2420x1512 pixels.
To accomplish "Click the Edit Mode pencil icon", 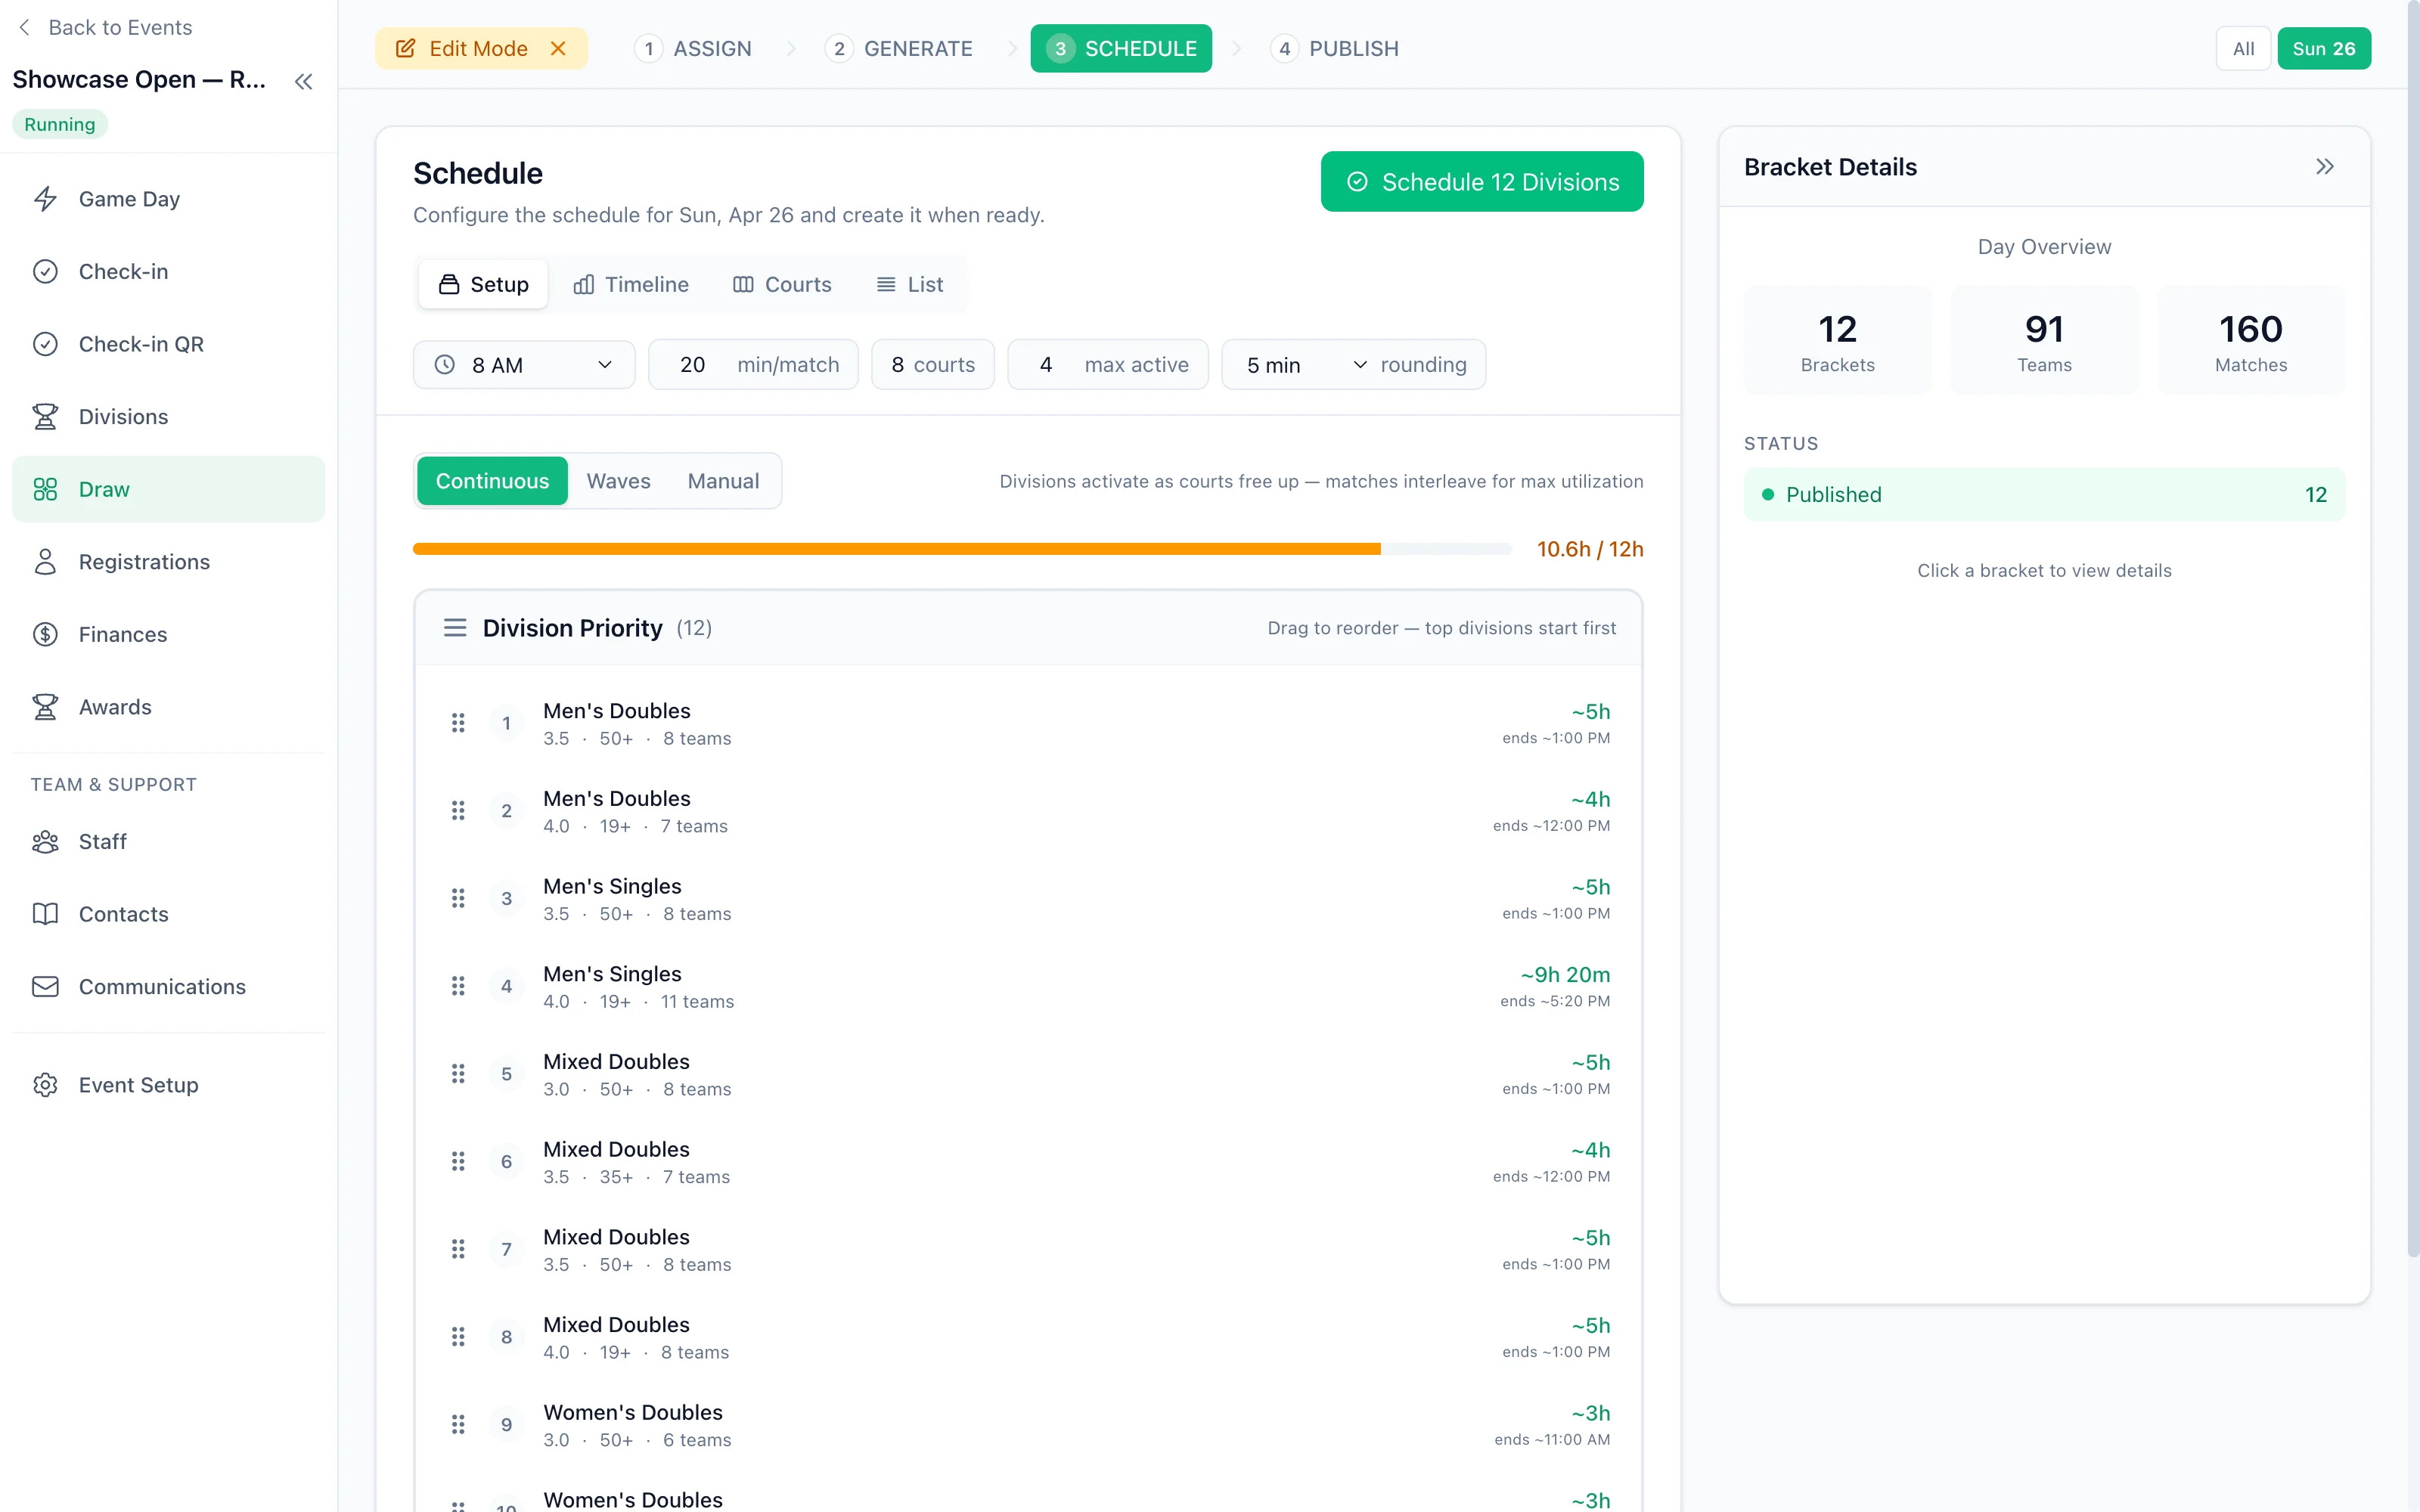I will [405, 48].
